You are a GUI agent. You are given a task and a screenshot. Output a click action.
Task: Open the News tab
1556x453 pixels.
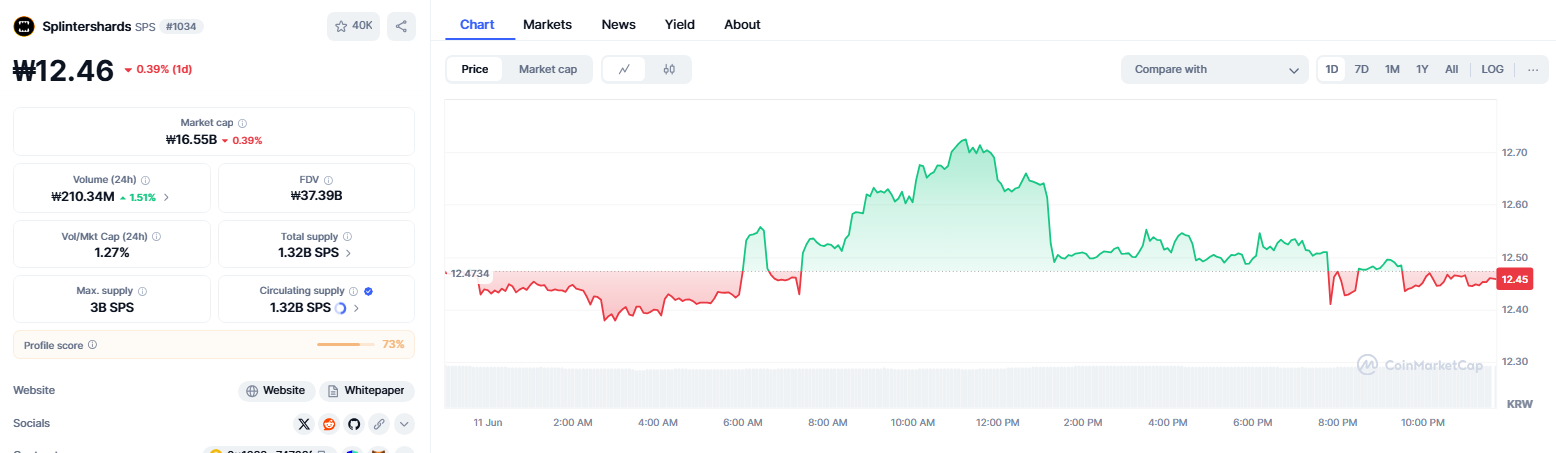click(618, 24)
